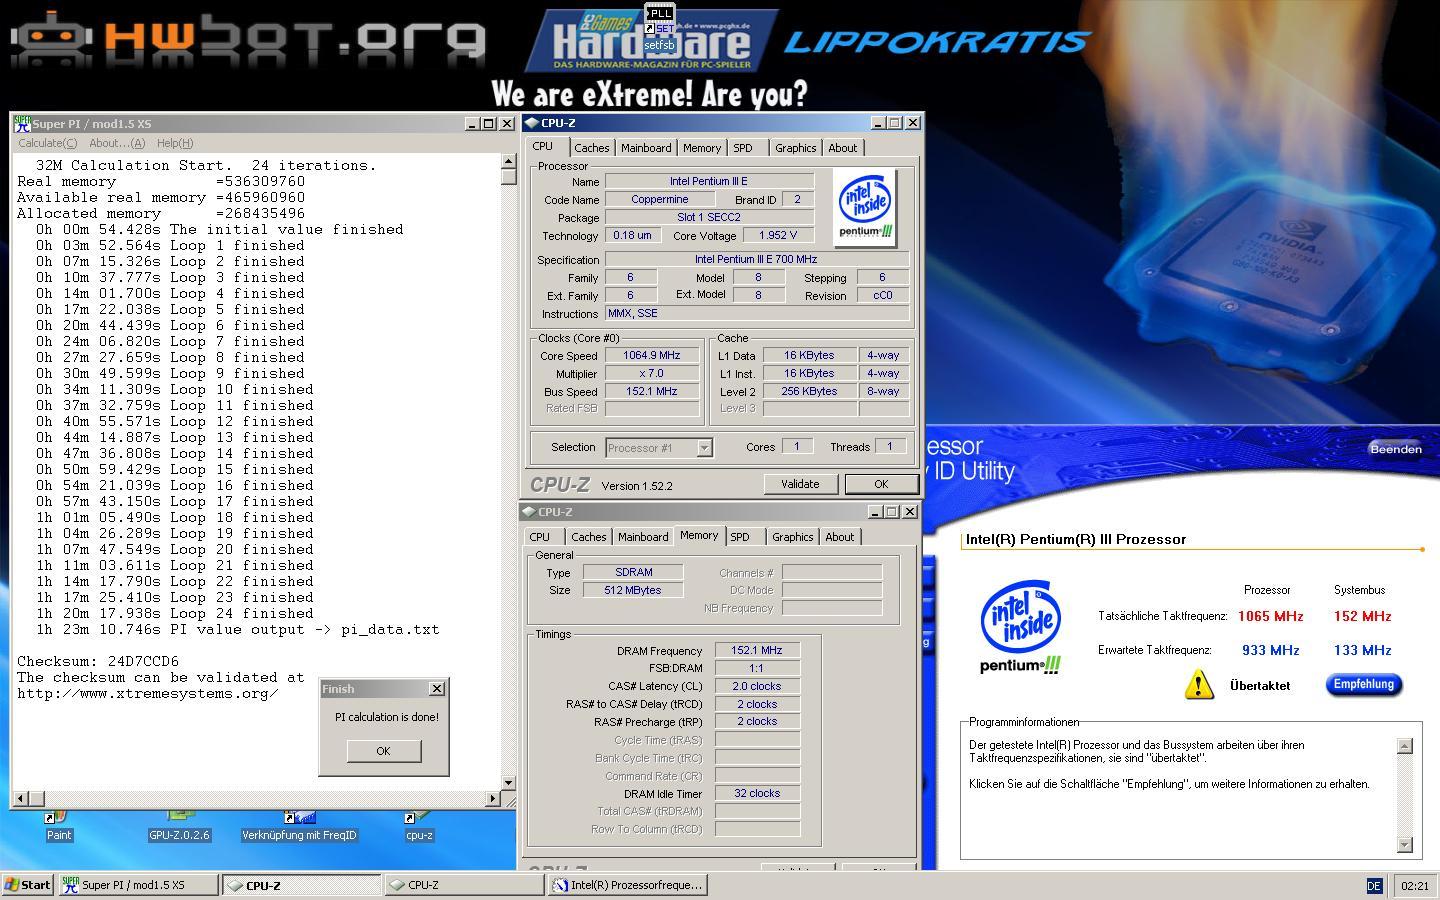Screen dimensions: 1440x900
Task: Click the lower CPU-Z window title icon
Action: pos(528,512)
